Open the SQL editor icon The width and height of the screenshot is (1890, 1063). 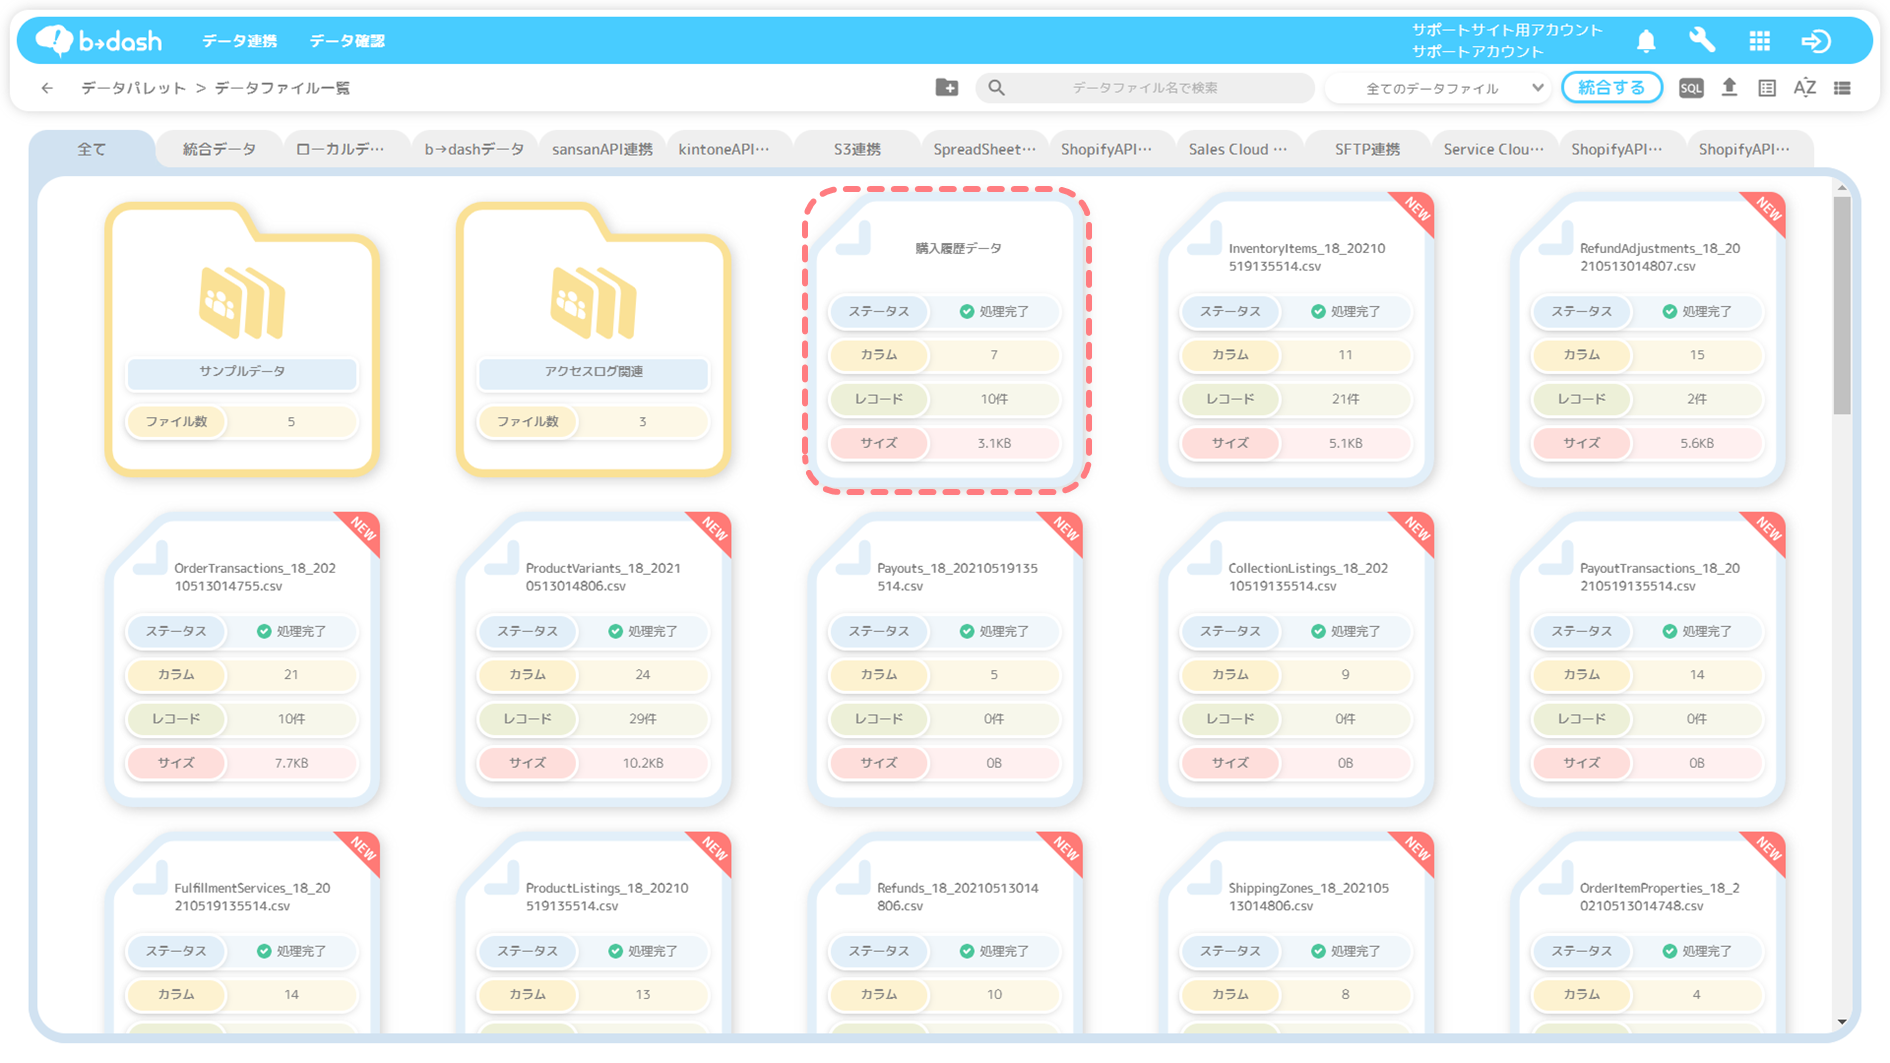[1691, 88]
